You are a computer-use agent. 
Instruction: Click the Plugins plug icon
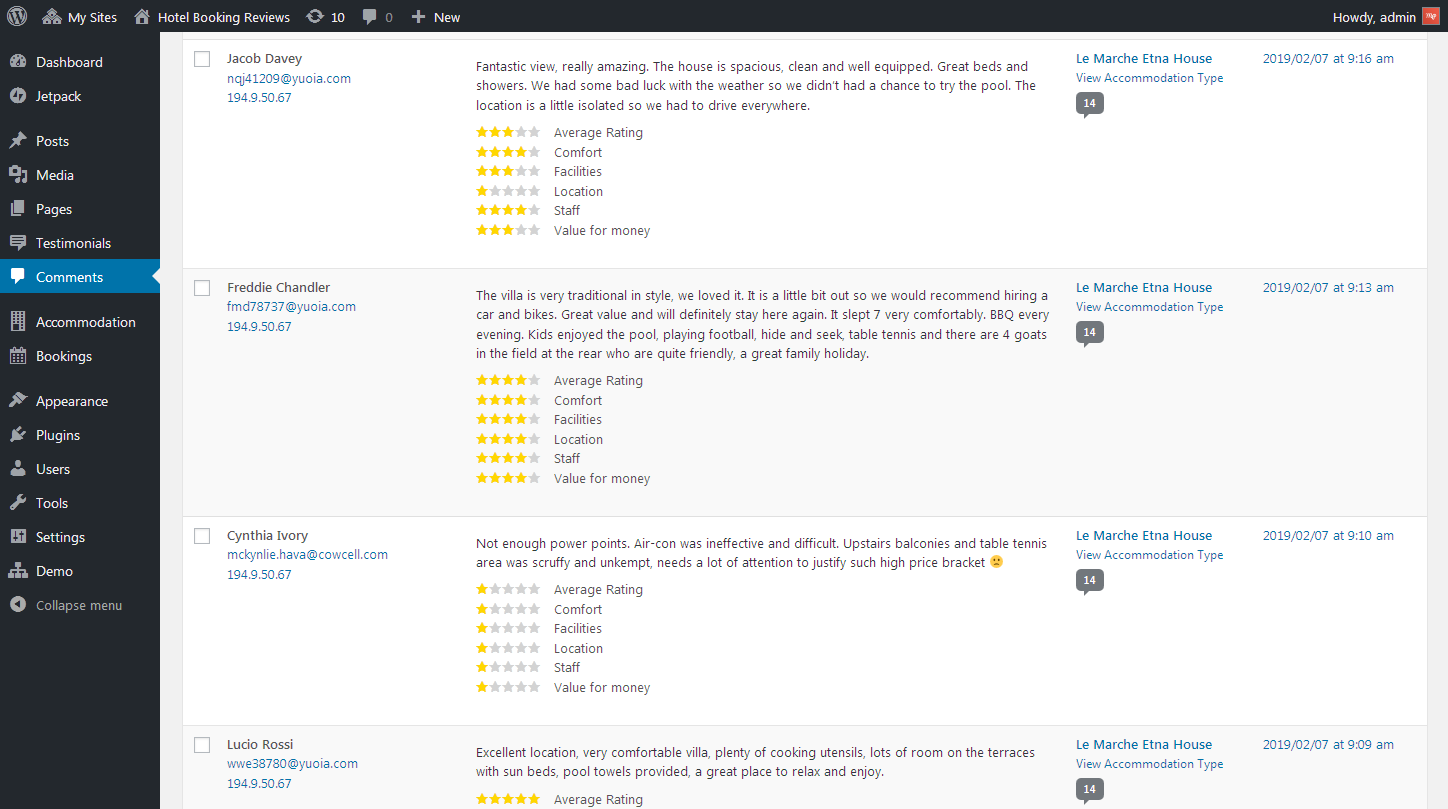point(18,435)
